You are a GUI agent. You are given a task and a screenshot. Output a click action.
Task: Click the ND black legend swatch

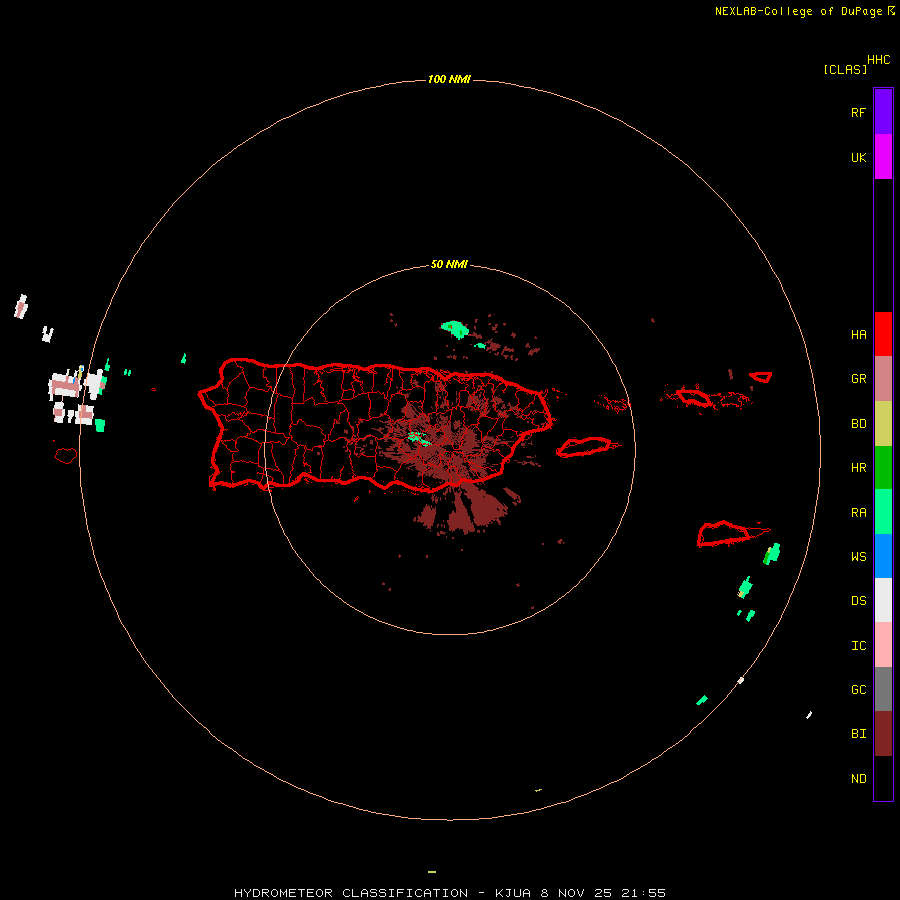pyautogui.click(x=883, y=778)
